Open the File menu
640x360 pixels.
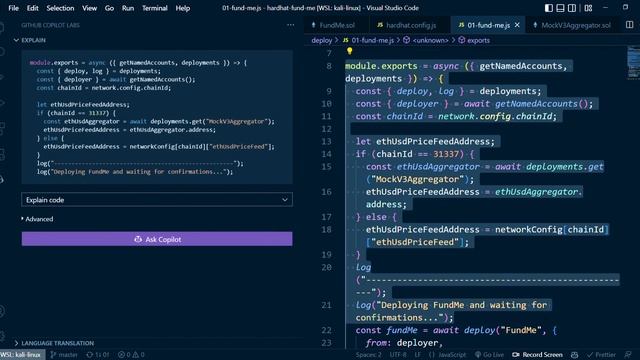13,8
